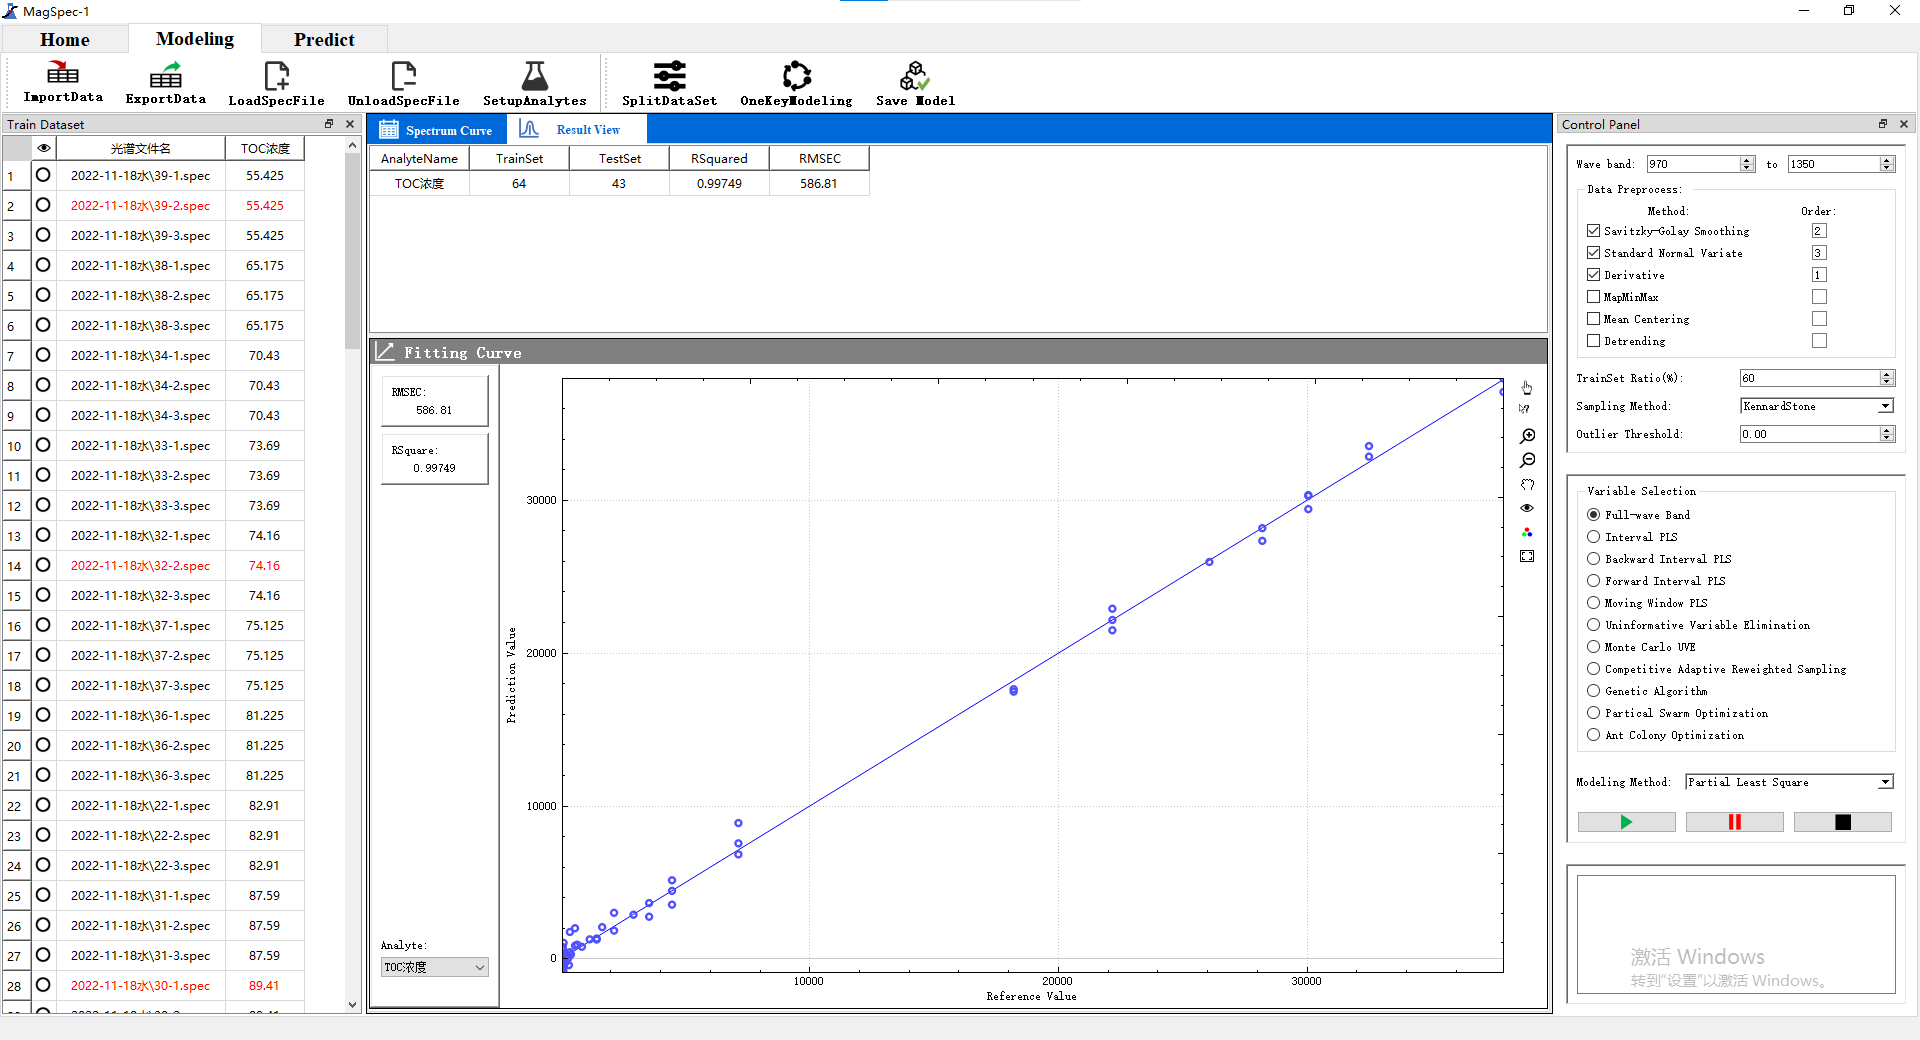Select Genetic Algorithm variable selection

[1593, 691]
